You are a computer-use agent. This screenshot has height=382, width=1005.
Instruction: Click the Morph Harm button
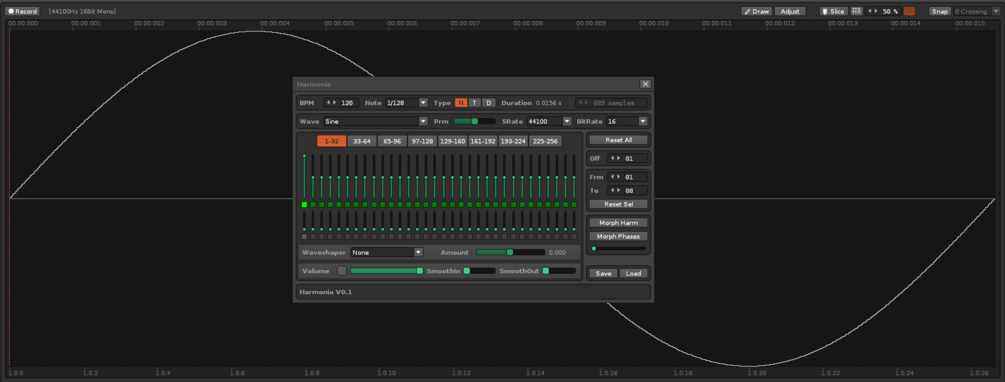pyautogui.click(x=619, y=223)
